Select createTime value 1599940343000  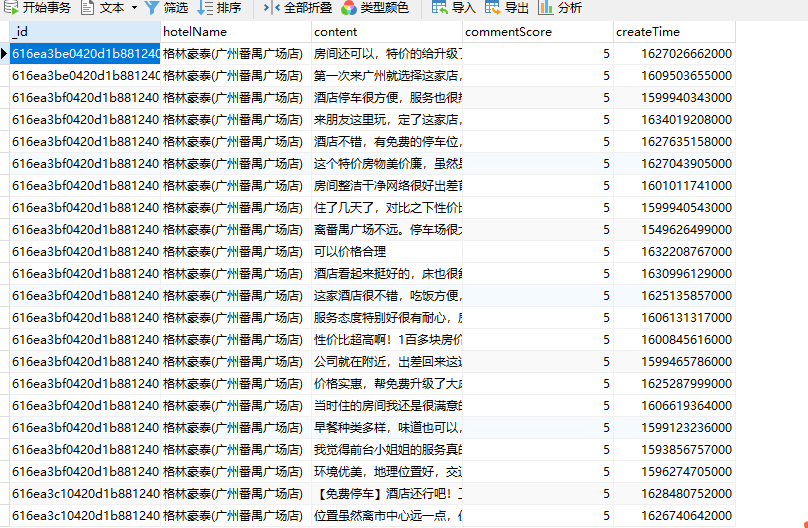point(675,98)
